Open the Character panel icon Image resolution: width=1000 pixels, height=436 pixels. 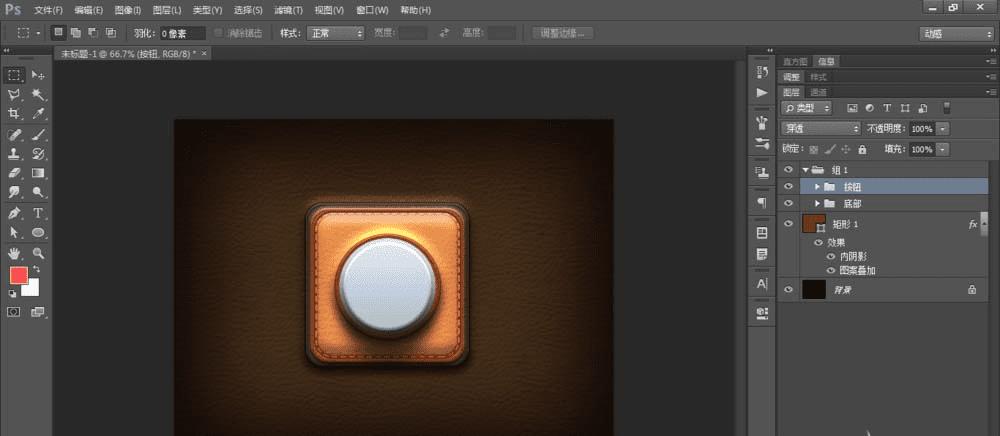(761, 283)
